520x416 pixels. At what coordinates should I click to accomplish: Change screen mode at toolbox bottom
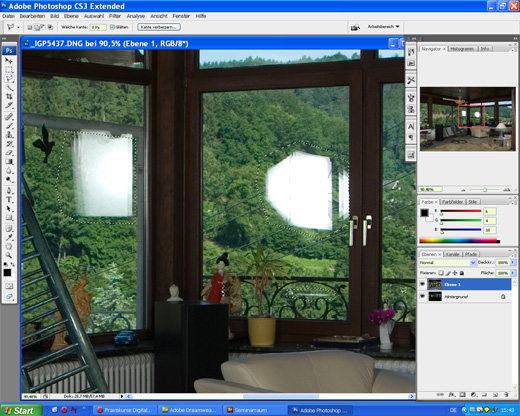9,296
